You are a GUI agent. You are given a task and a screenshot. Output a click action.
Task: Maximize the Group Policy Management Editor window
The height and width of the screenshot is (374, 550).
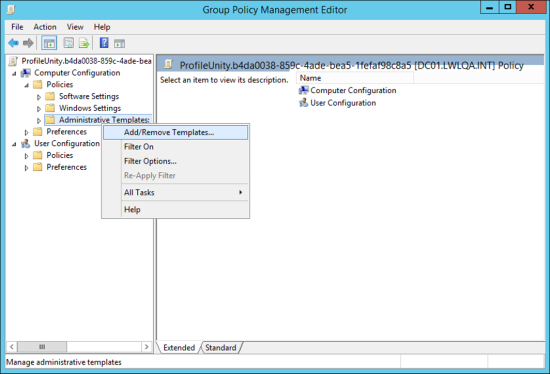pyautogui.click(x=508, y=7)
